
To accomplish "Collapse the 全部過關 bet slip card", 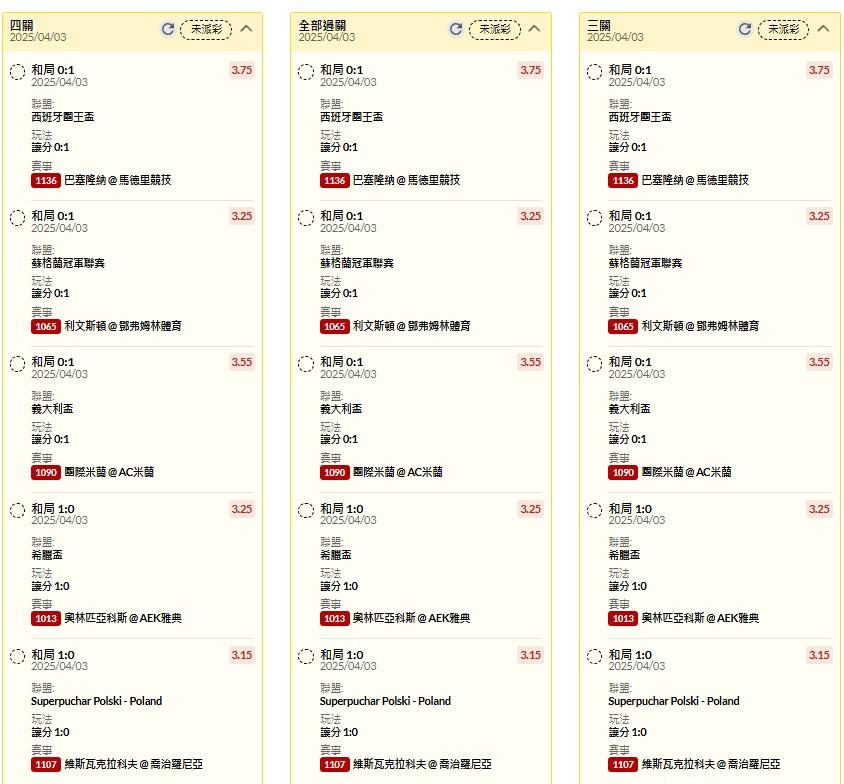I will coord(534,29).
